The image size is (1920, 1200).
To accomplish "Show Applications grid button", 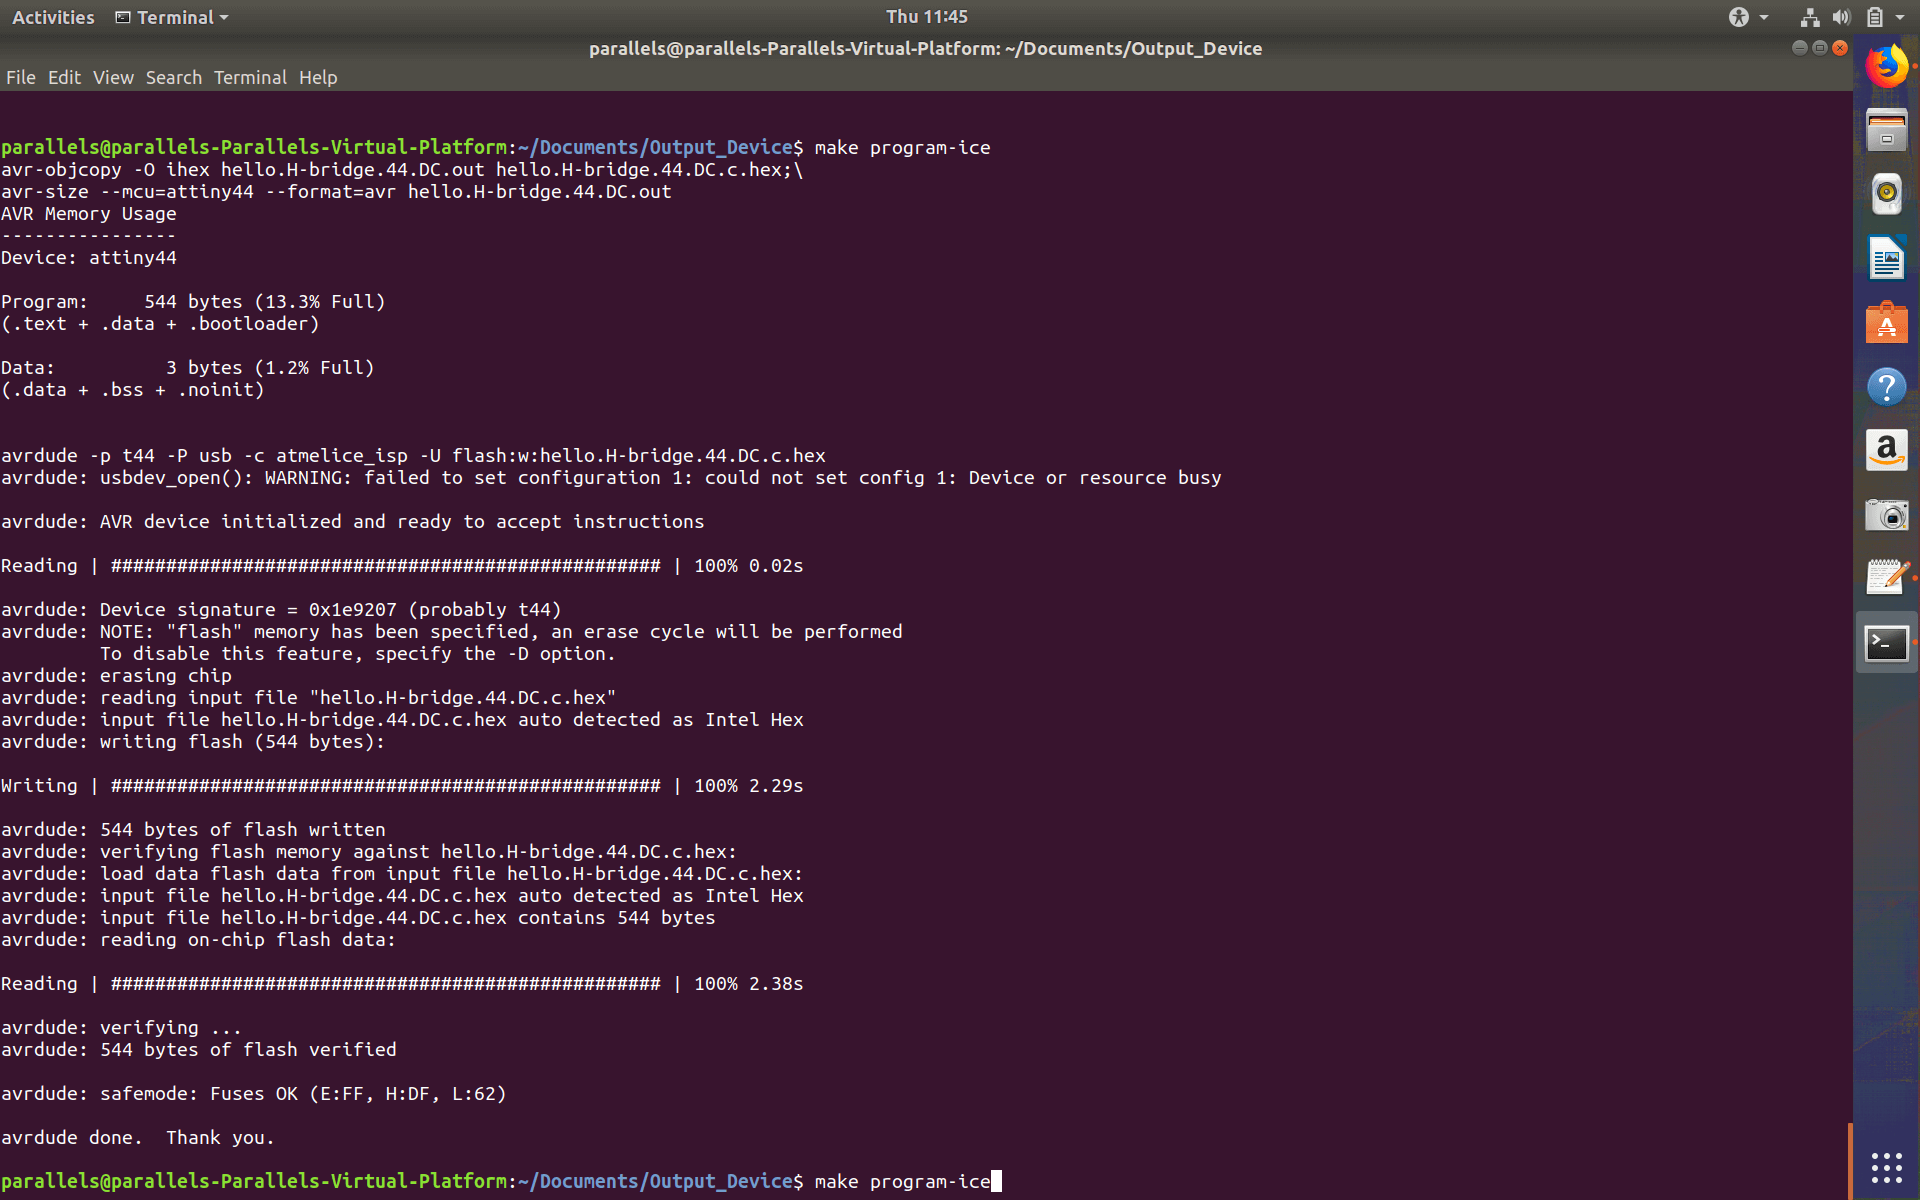I will pos(1886,1167).
